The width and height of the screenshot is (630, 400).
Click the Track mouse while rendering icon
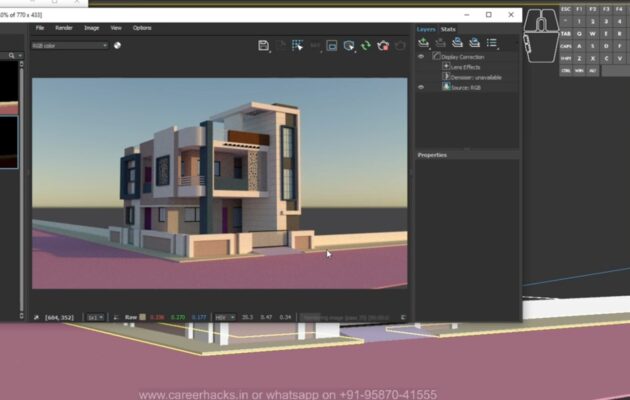pos(297,45)
